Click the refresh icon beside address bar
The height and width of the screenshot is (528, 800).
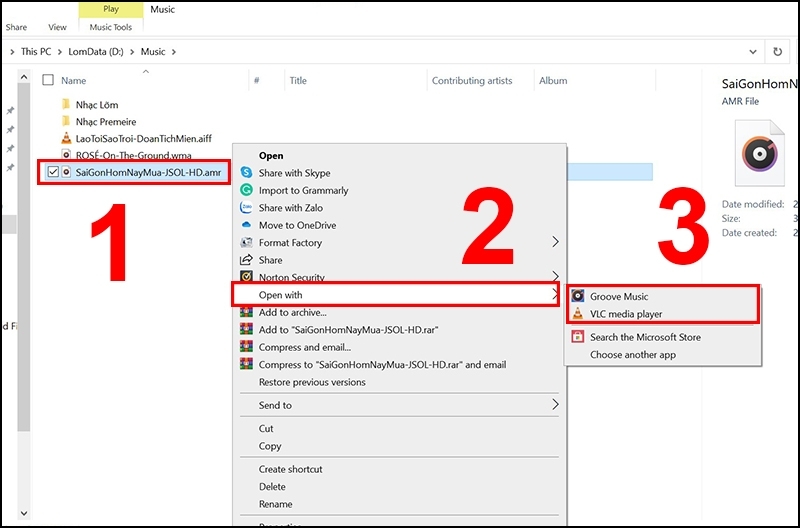778,52
